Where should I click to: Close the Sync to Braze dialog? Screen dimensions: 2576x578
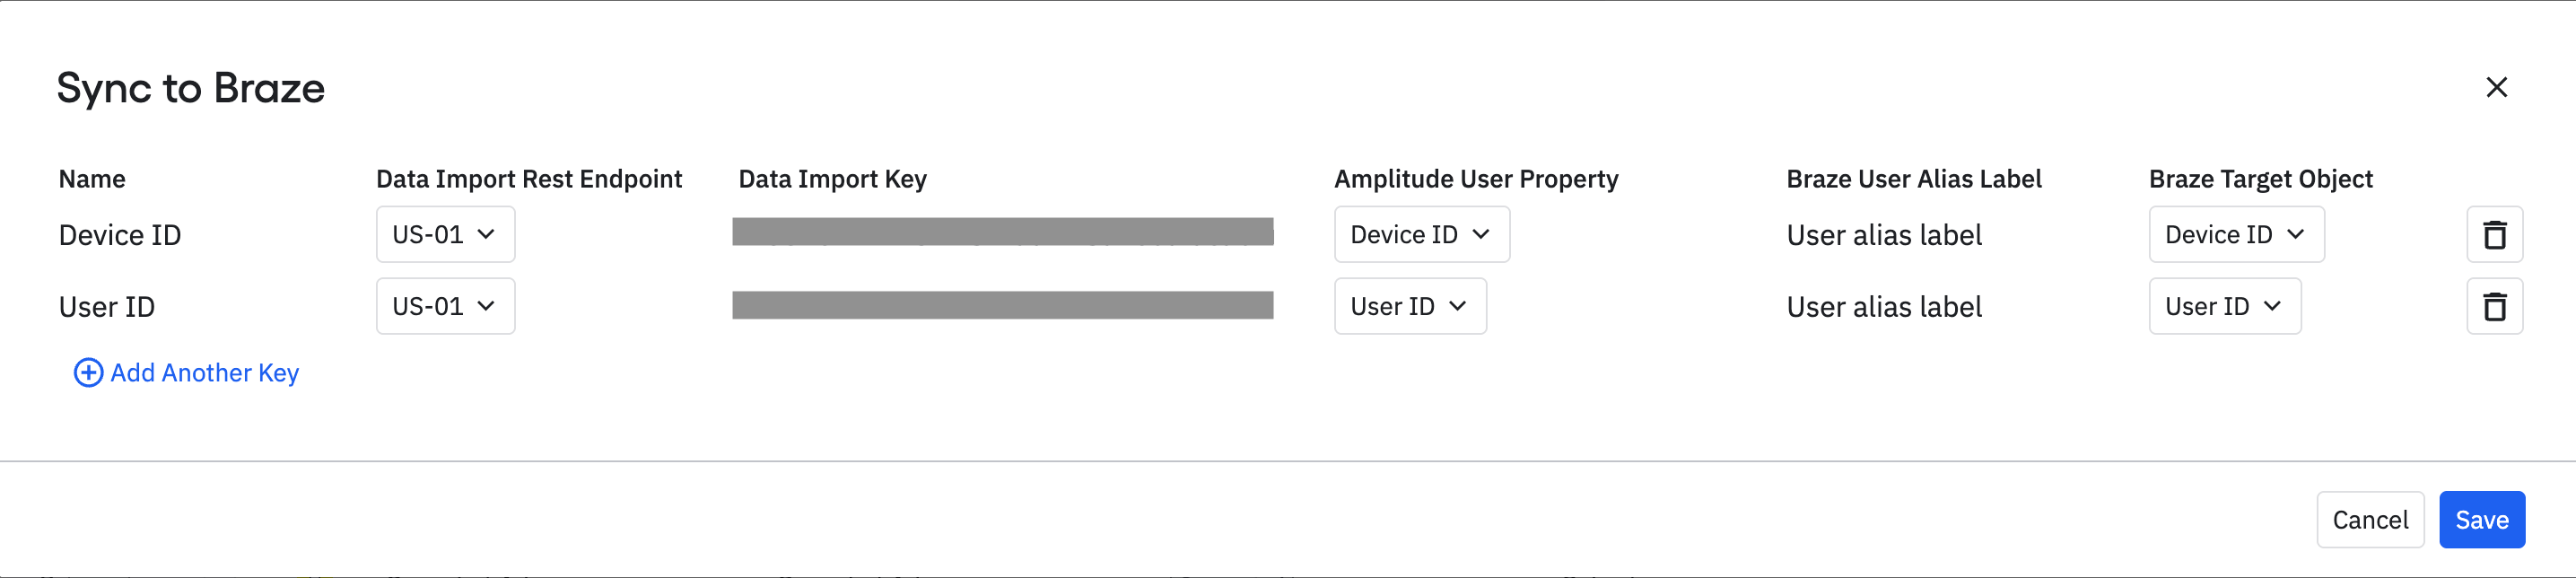2496,88
